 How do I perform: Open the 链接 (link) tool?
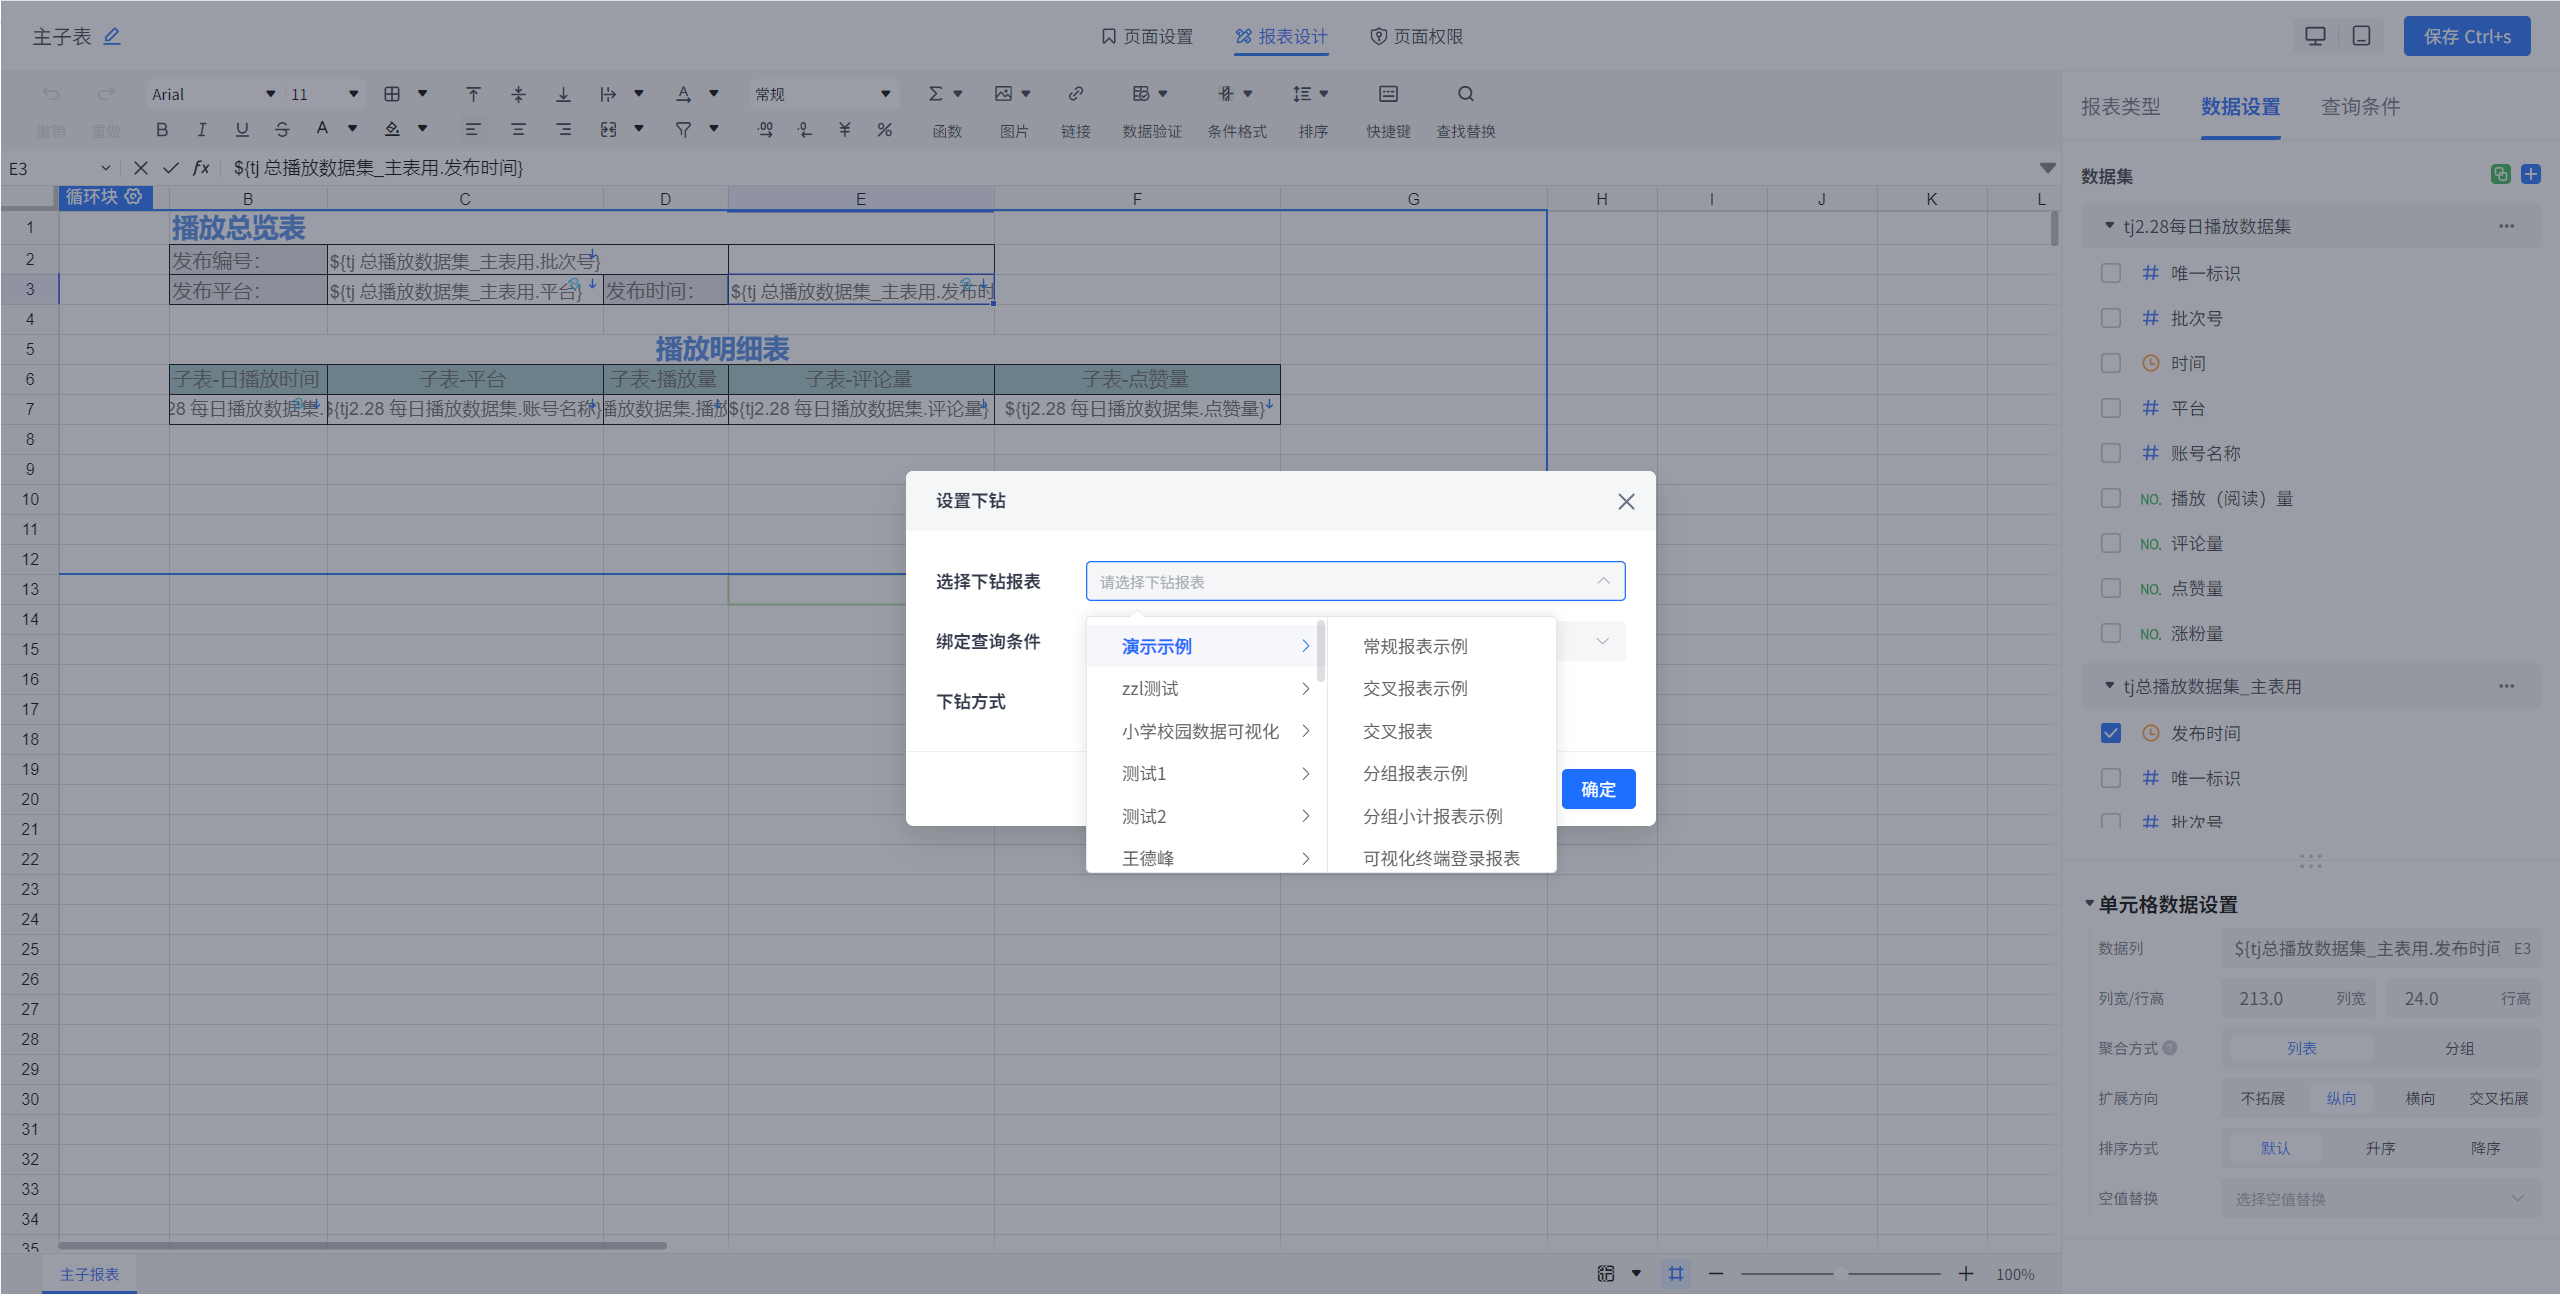pos(1075,110)
